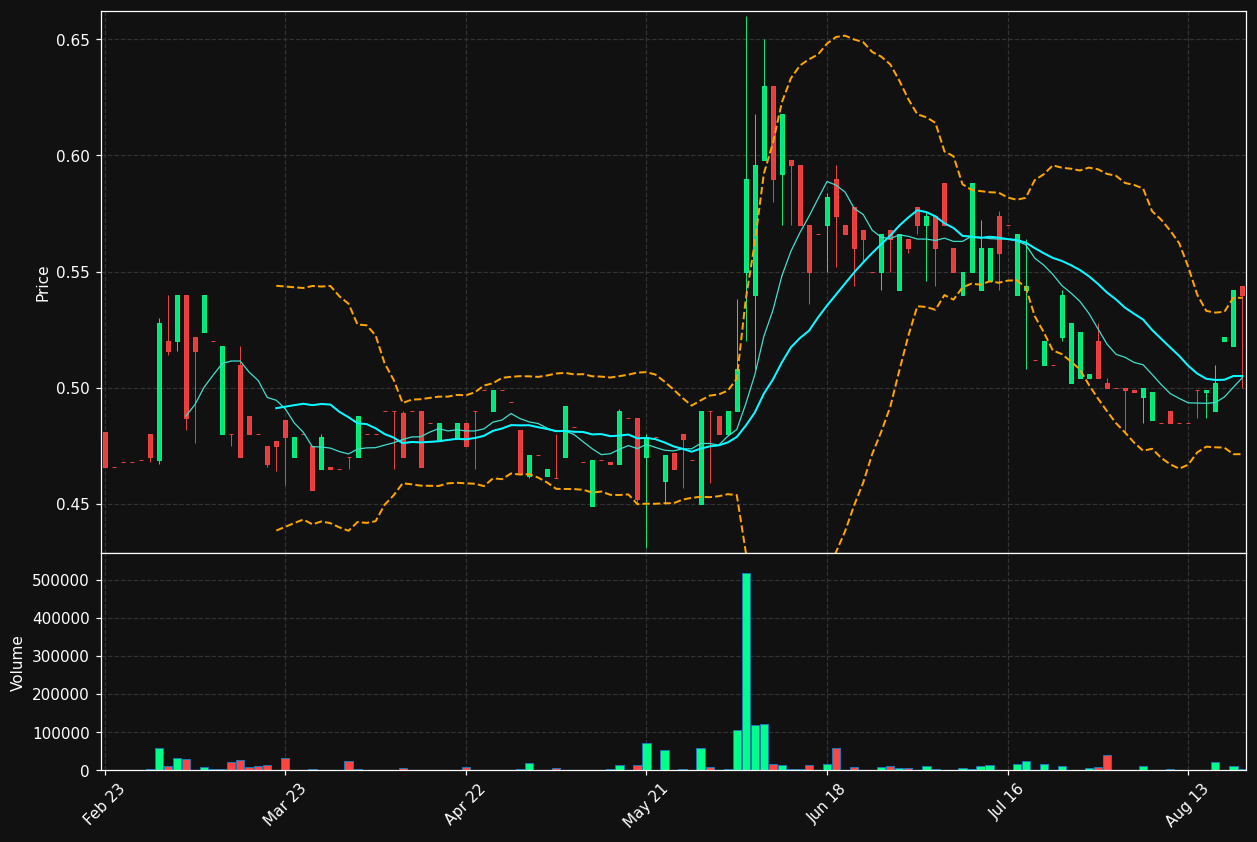Click the 300000 volume axis label
This screenshot has width=1257, height=842.
point(63,657)
